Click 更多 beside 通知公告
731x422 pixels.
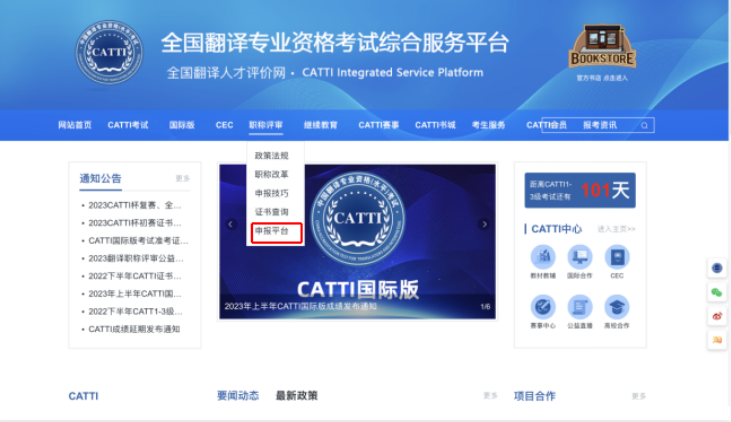(182, 179)
